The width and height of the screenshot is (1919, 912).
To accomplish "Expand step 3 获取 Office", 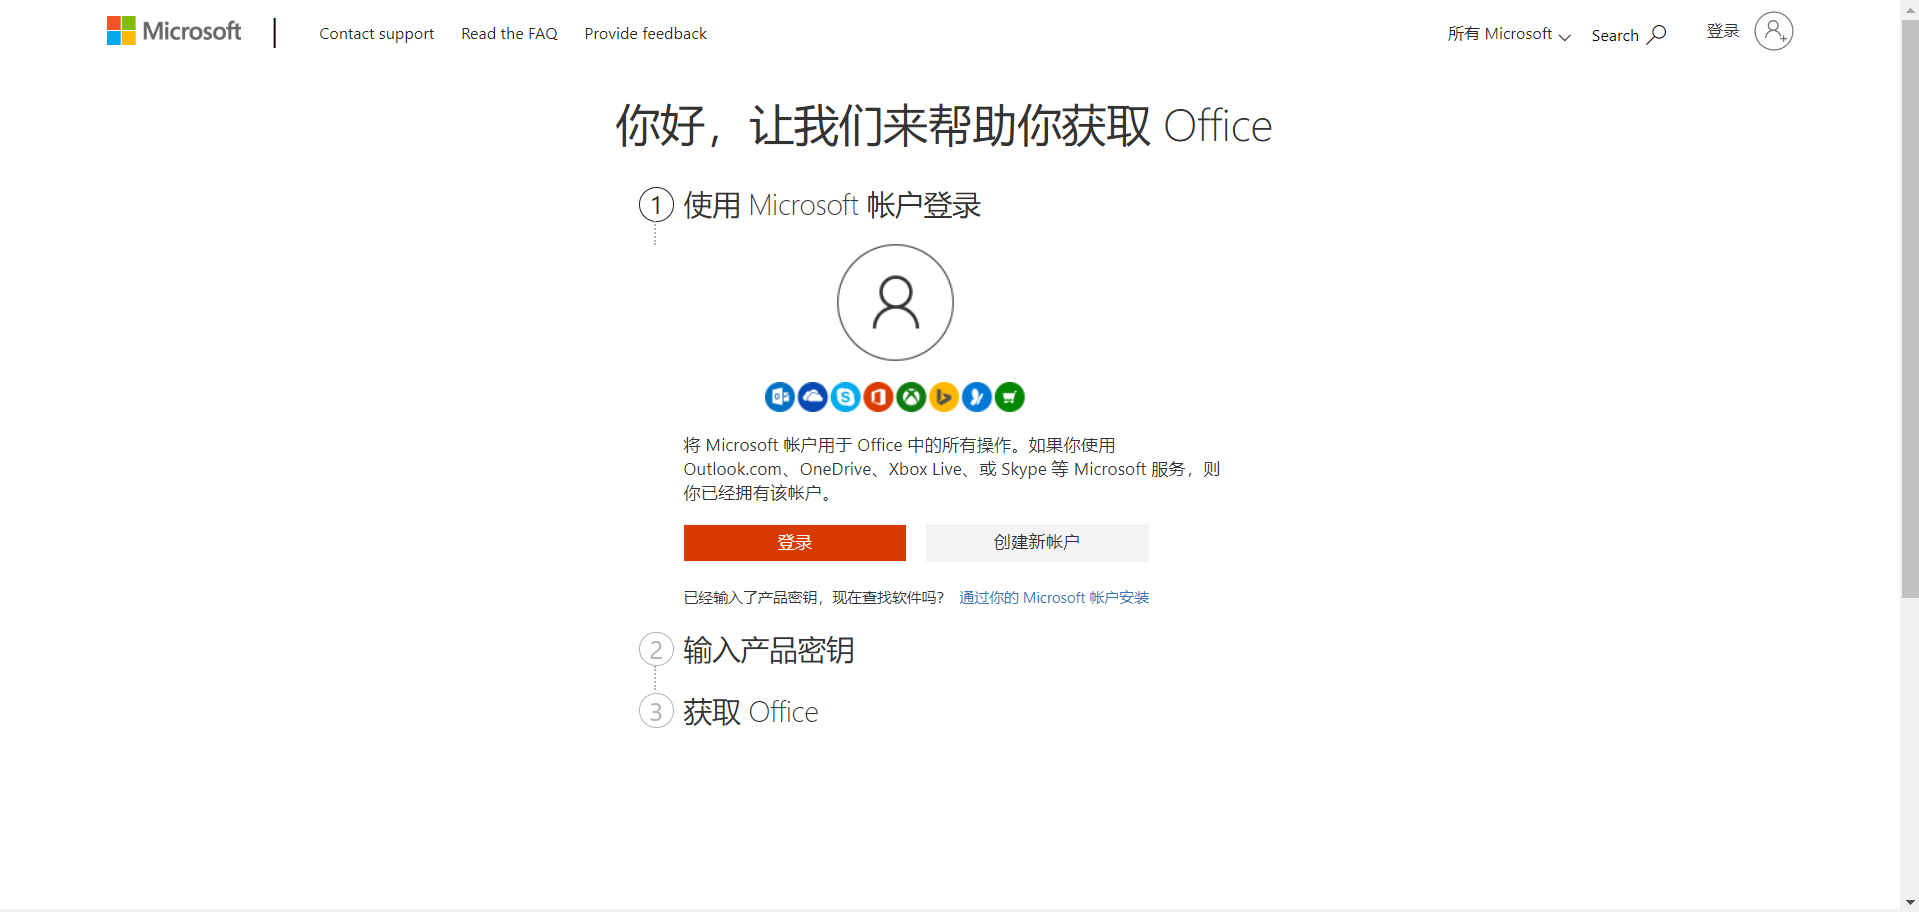I will [750, 711].
